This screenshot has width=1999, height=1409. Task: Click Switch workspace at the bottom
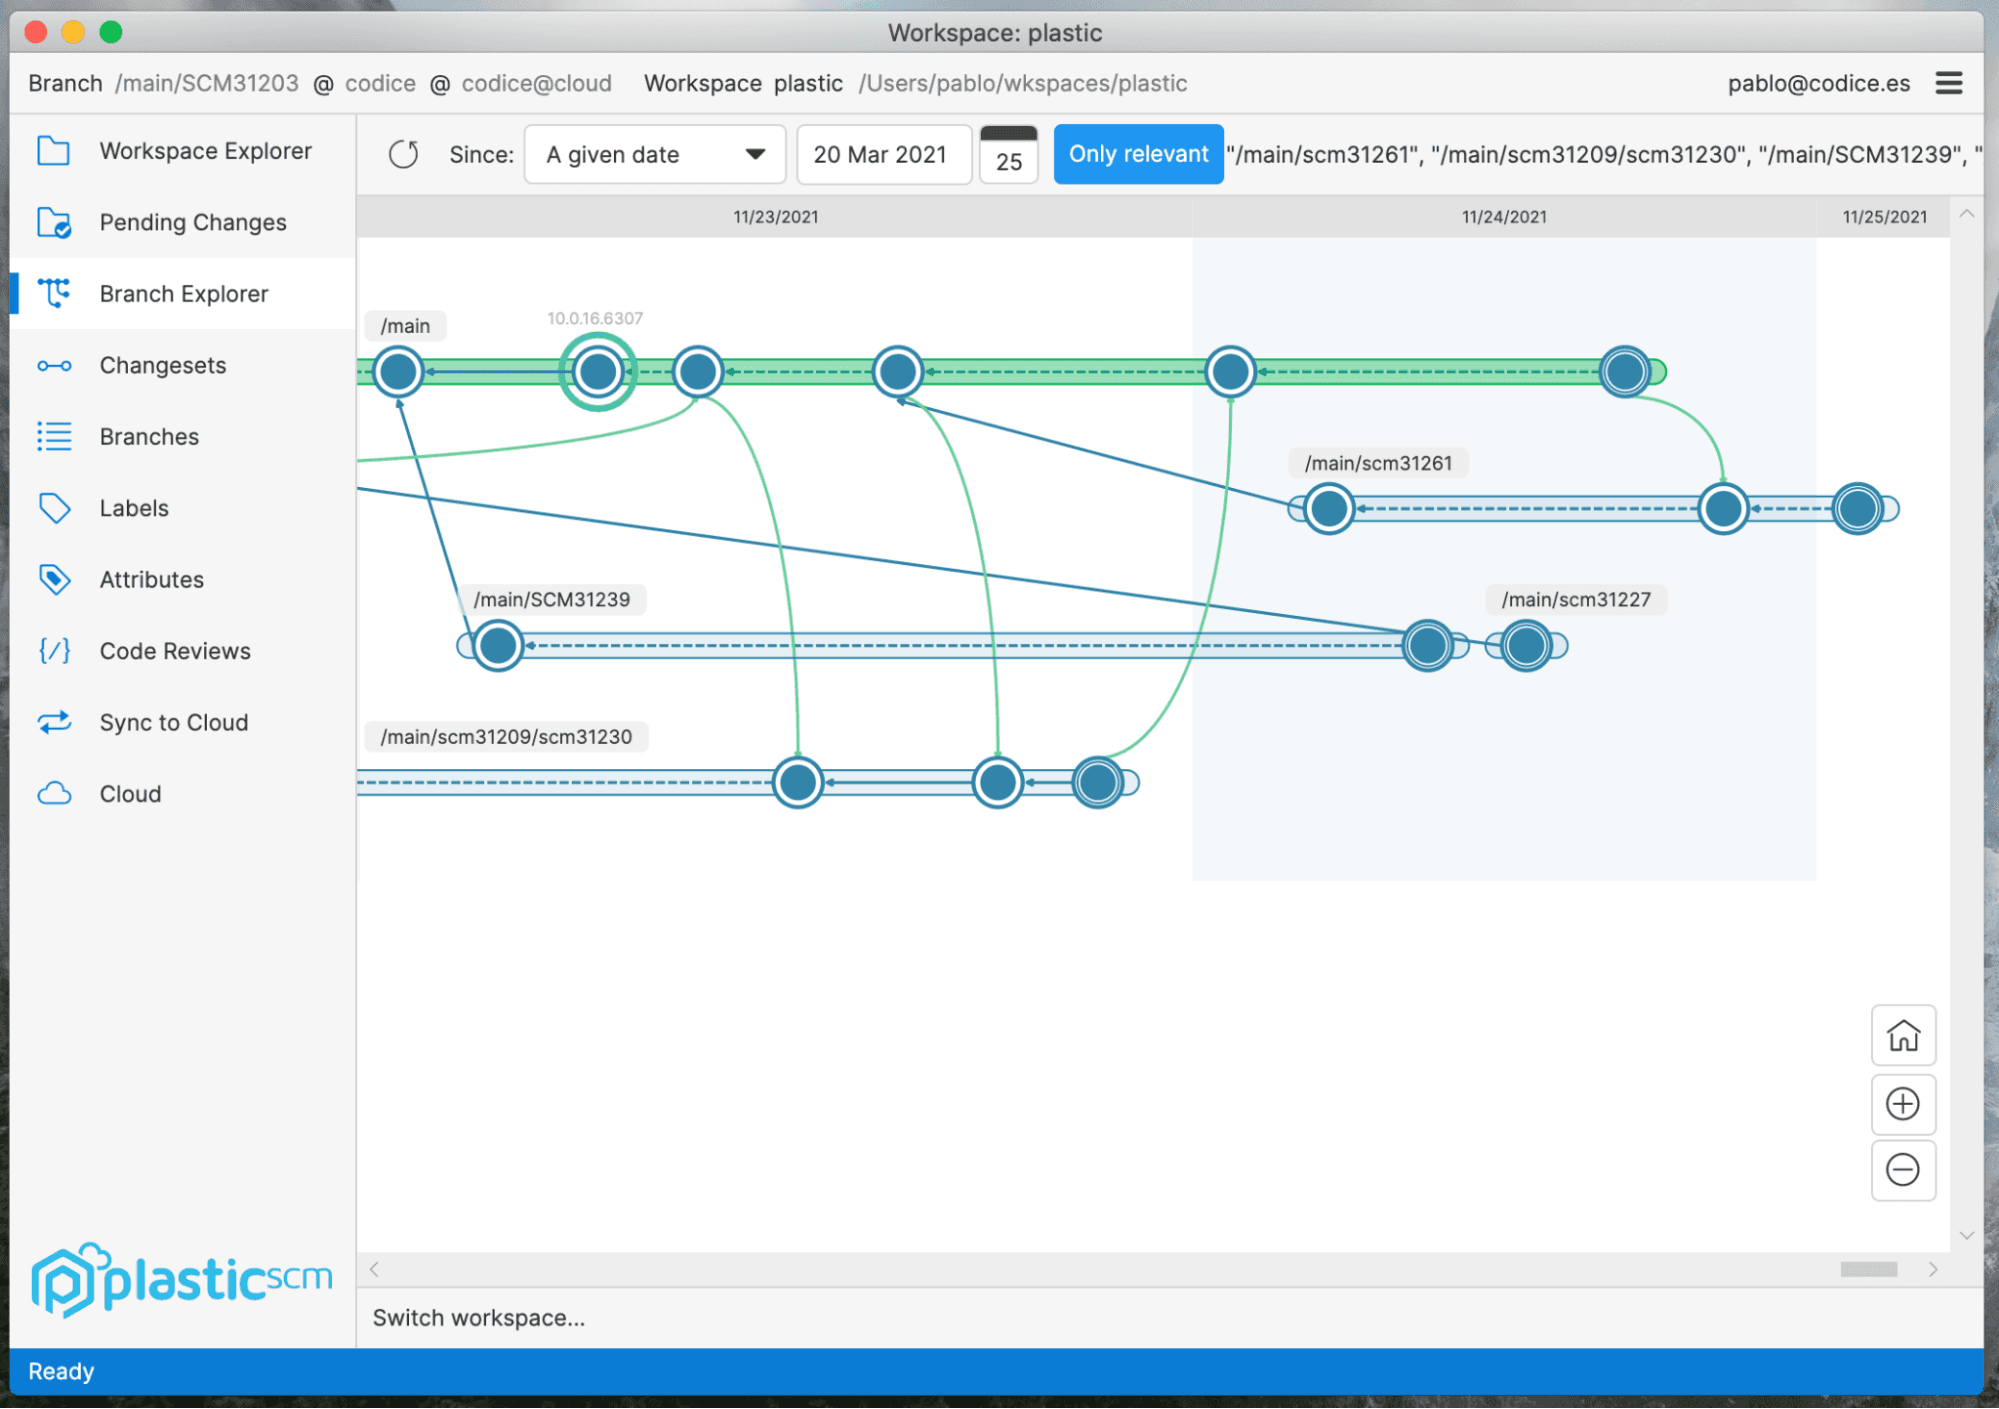[479, 1317]
